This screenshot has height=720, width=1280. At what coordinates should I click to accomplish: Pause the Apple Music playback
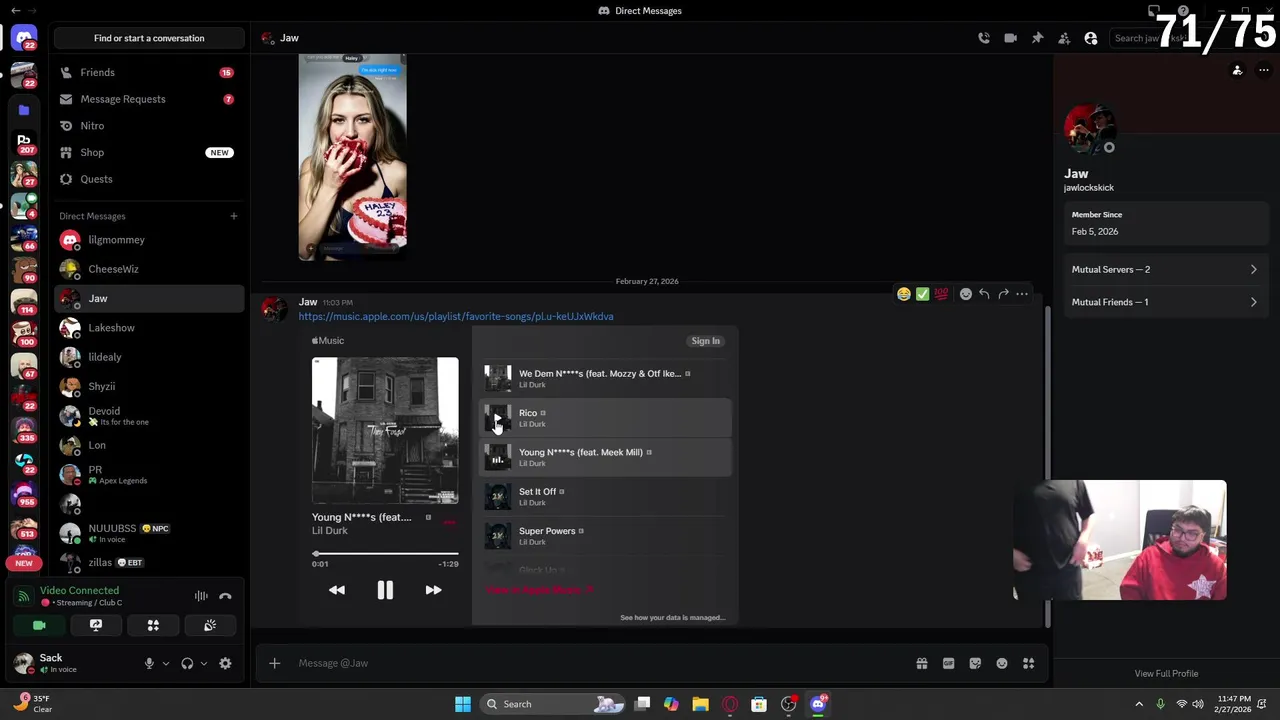coord(385,590)
